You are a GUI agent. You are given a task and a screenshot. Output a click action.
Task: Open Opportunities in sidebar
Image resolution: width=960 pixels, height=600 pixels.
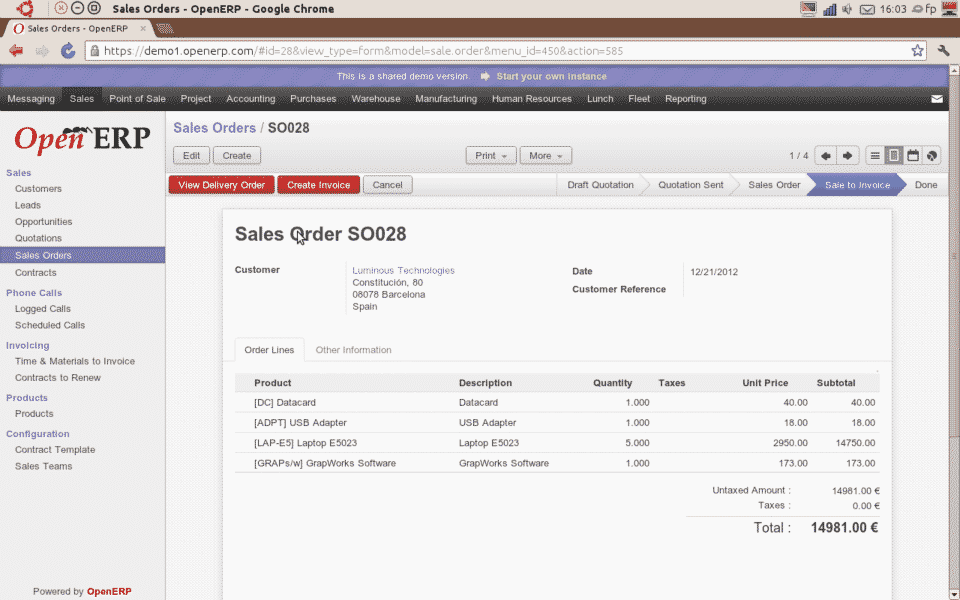coord(43,222)
